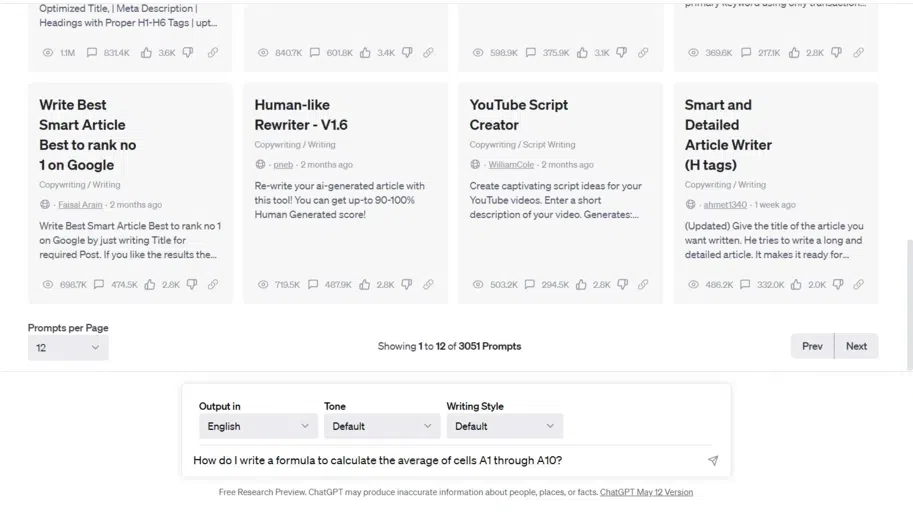
Task: Thumbs up the YouTube Script Creator prompt
Action: 582,285
